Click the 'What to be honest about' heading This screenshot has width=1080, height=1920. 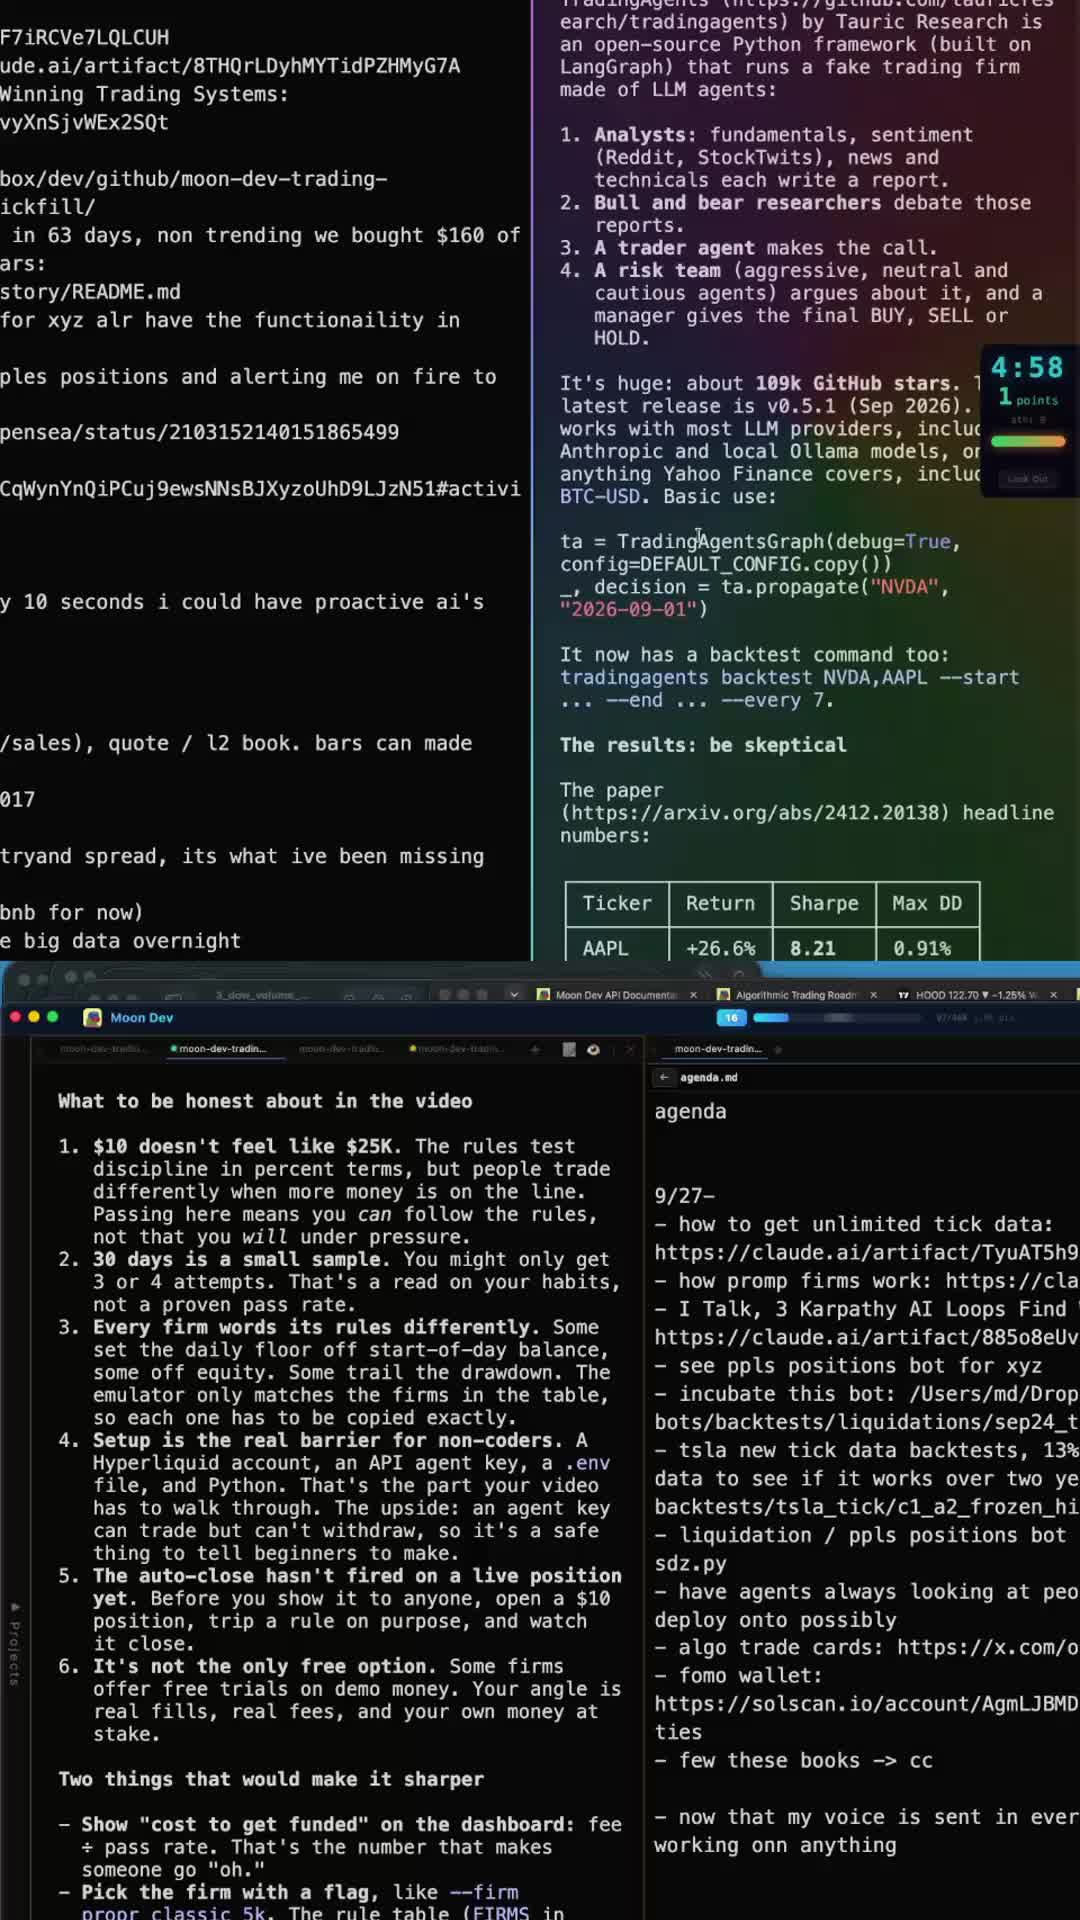[x=265, y=1101]
